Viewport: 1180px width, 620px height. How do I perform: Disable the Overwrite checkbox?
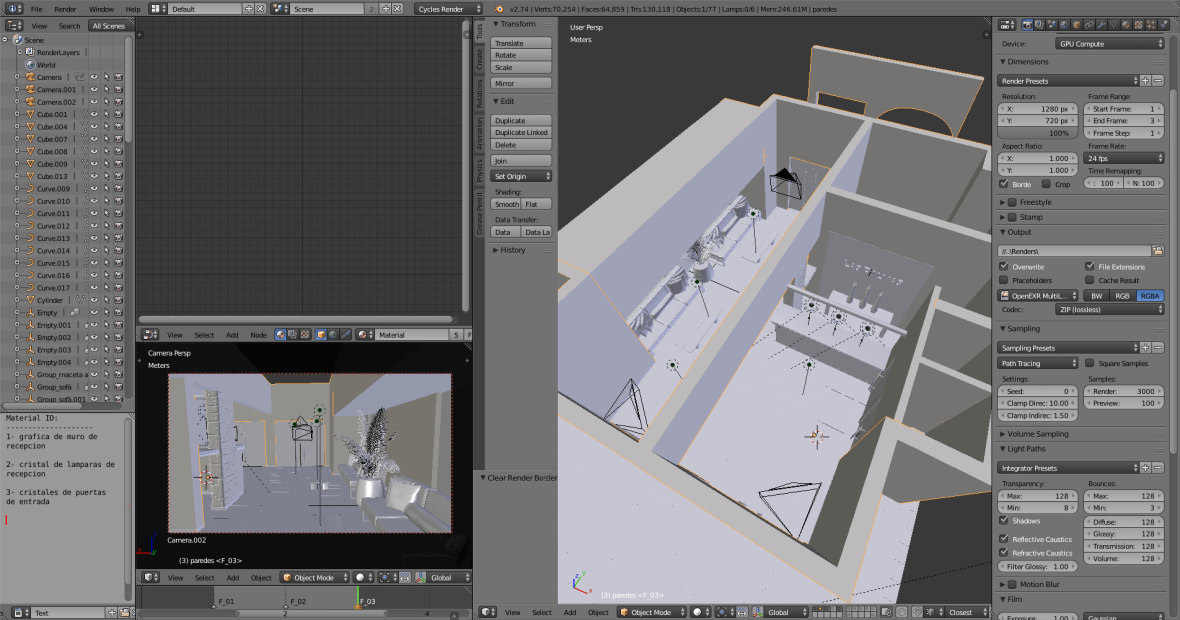(1005, 267)
